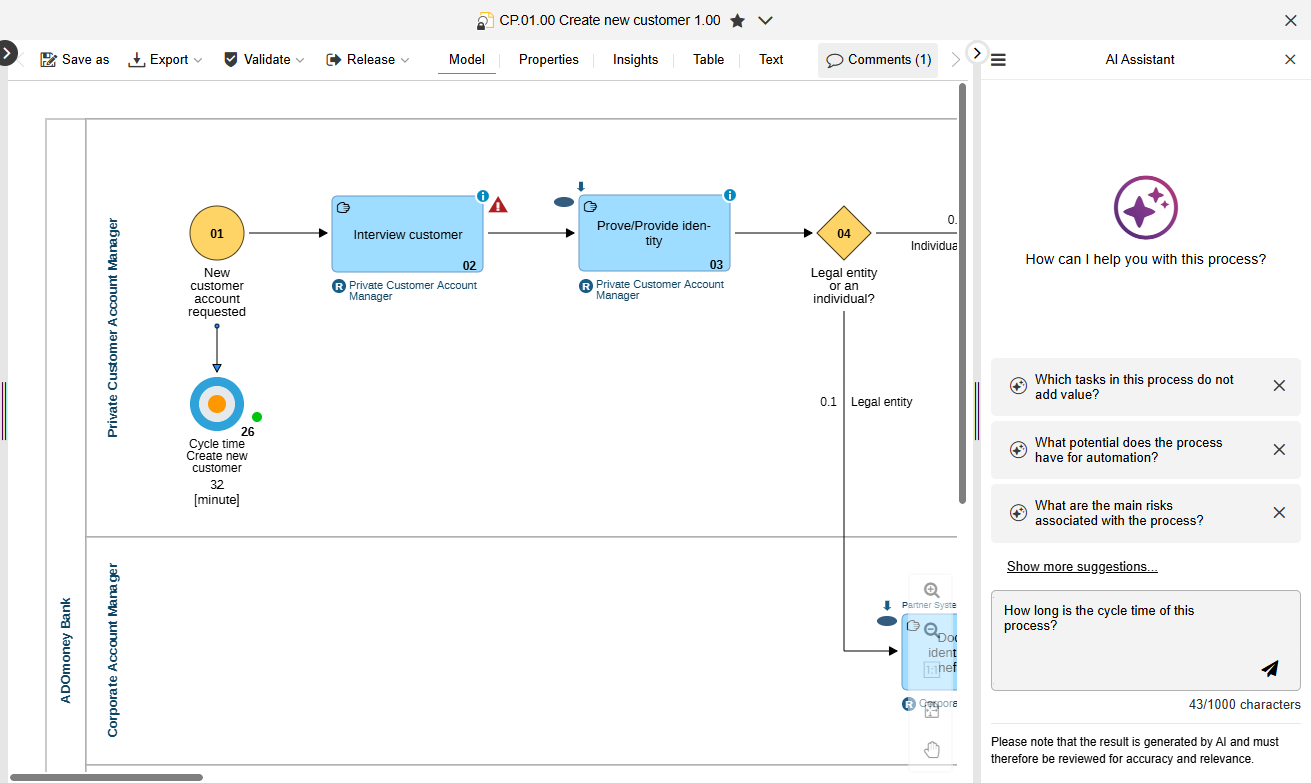1311x783 pixels.
Task: Expand the version chevron beside the process title
Action: pyautogui.click(x=766, y=19)
